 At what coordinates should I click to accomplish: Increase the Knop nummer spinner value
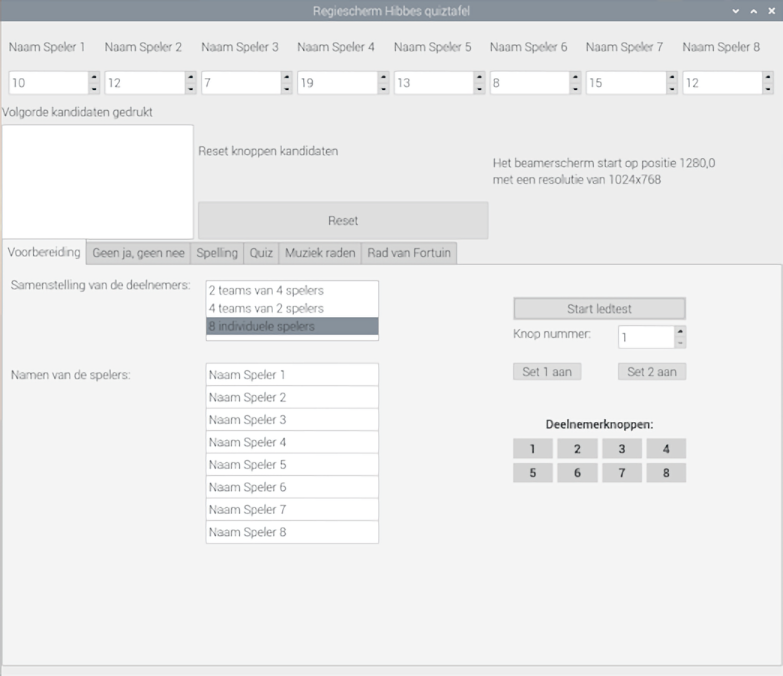point(680,332)
